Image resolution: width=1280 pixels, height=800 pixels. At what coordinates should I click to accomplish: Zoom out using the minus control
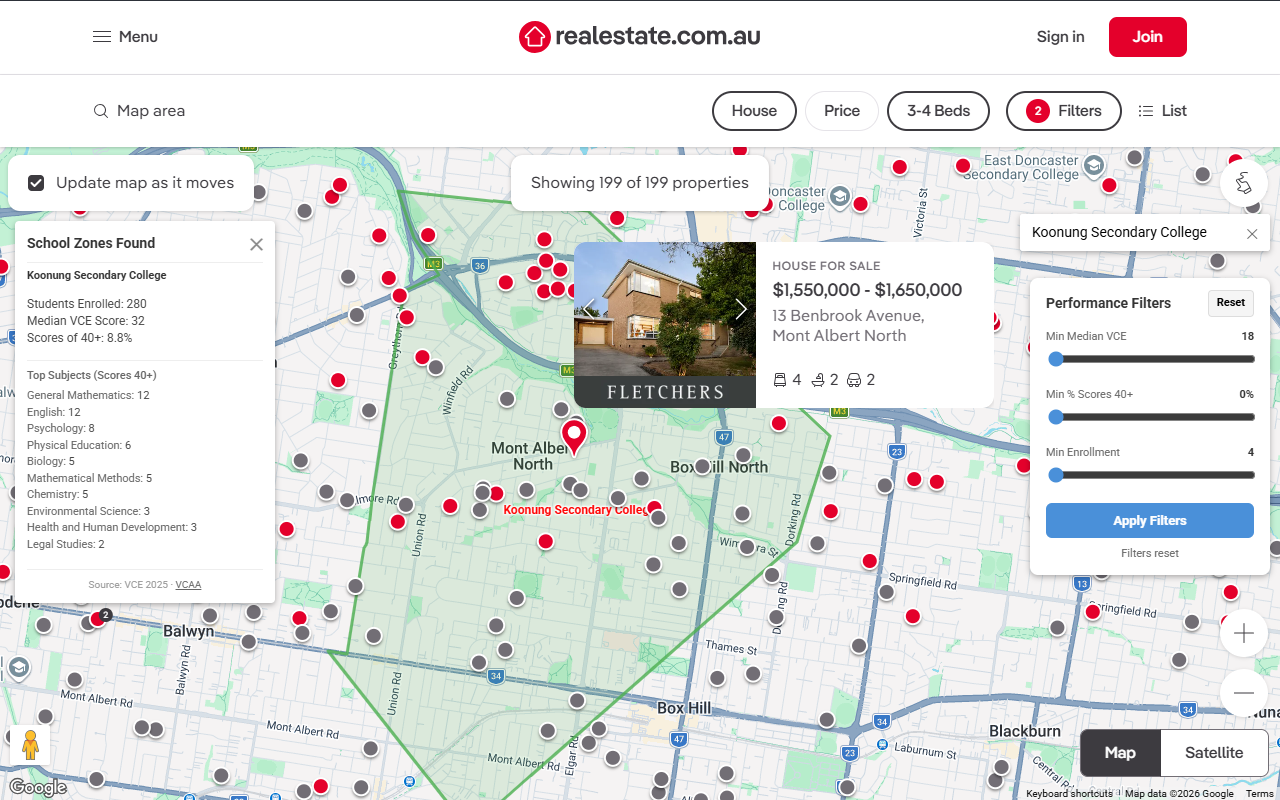coord(1243,693)
